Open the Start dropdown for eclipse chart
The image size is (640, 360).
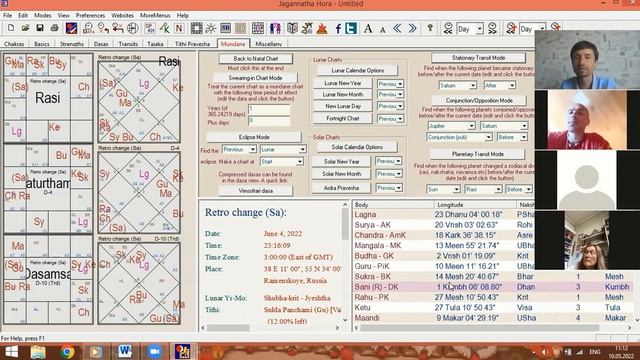click(x=282, y=162)
